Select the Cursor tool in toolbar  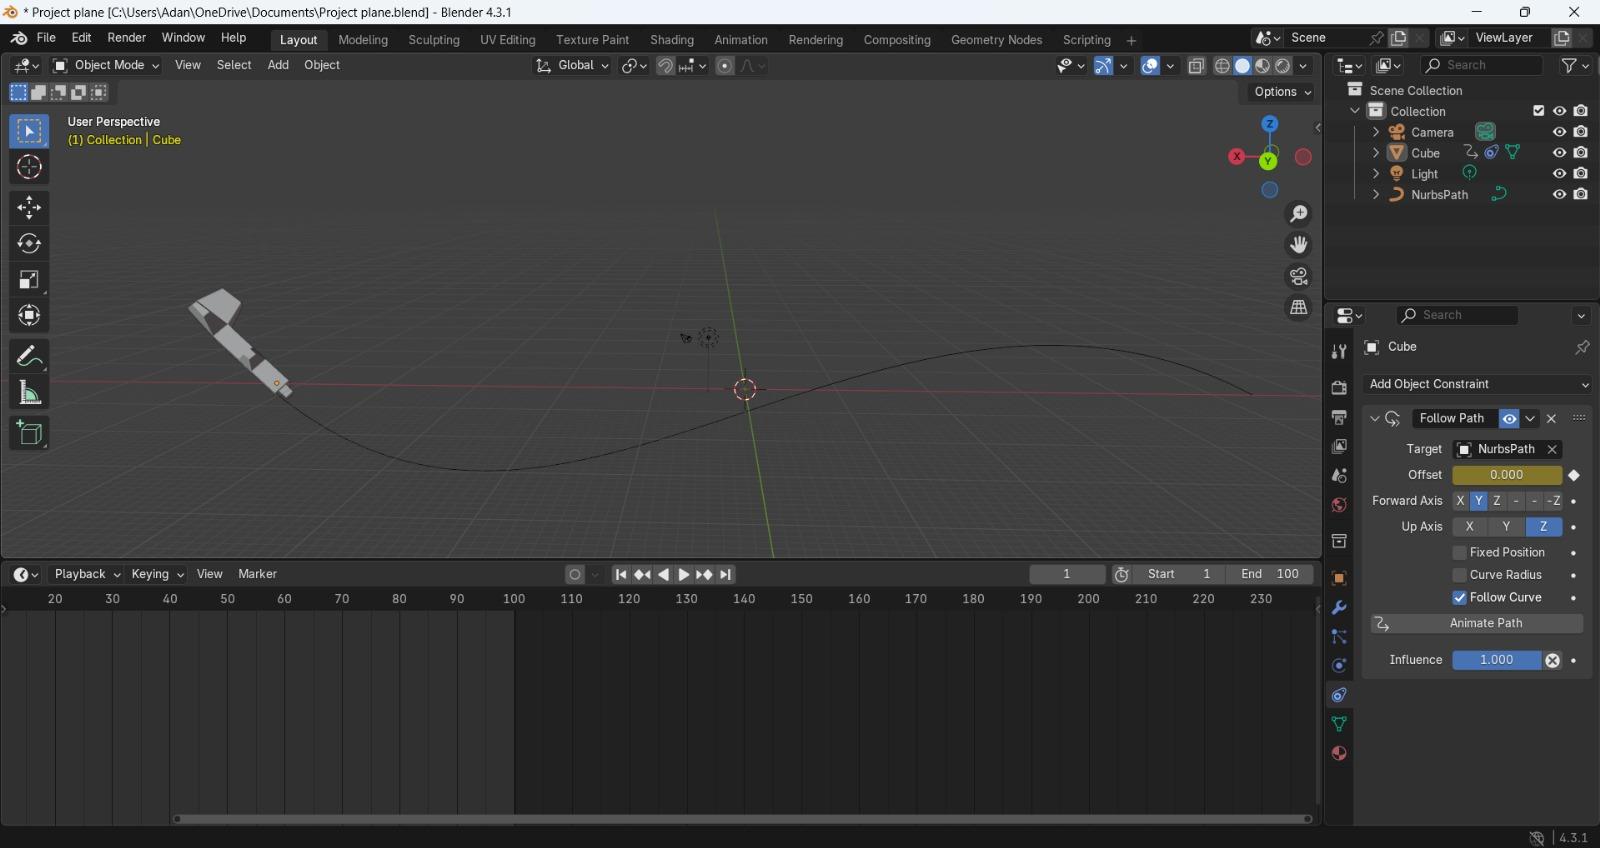click(29, 167)
